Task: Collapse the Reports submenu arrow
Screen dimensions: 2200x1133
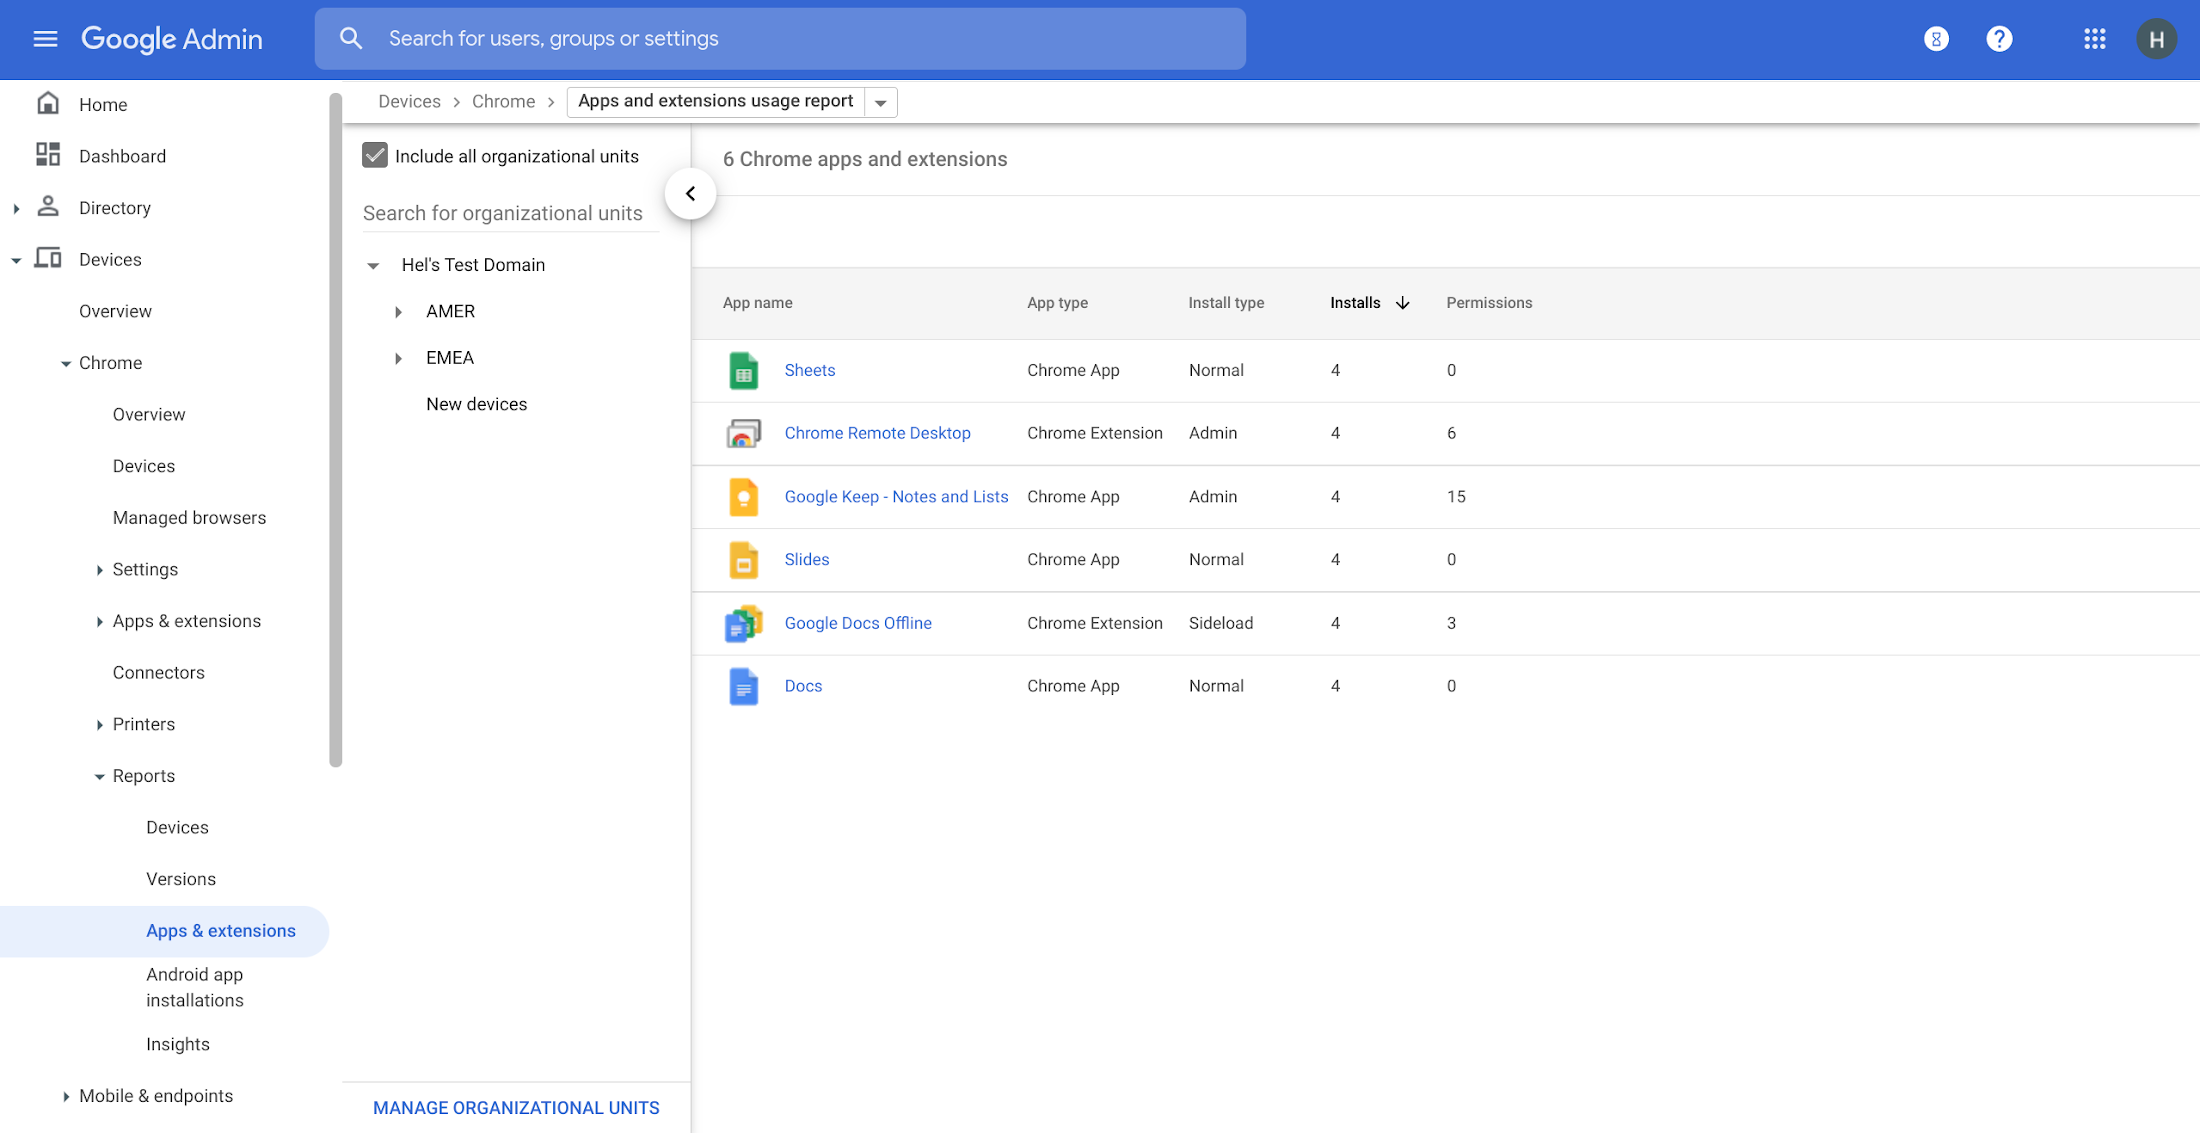Action: (x=99, y=776)
